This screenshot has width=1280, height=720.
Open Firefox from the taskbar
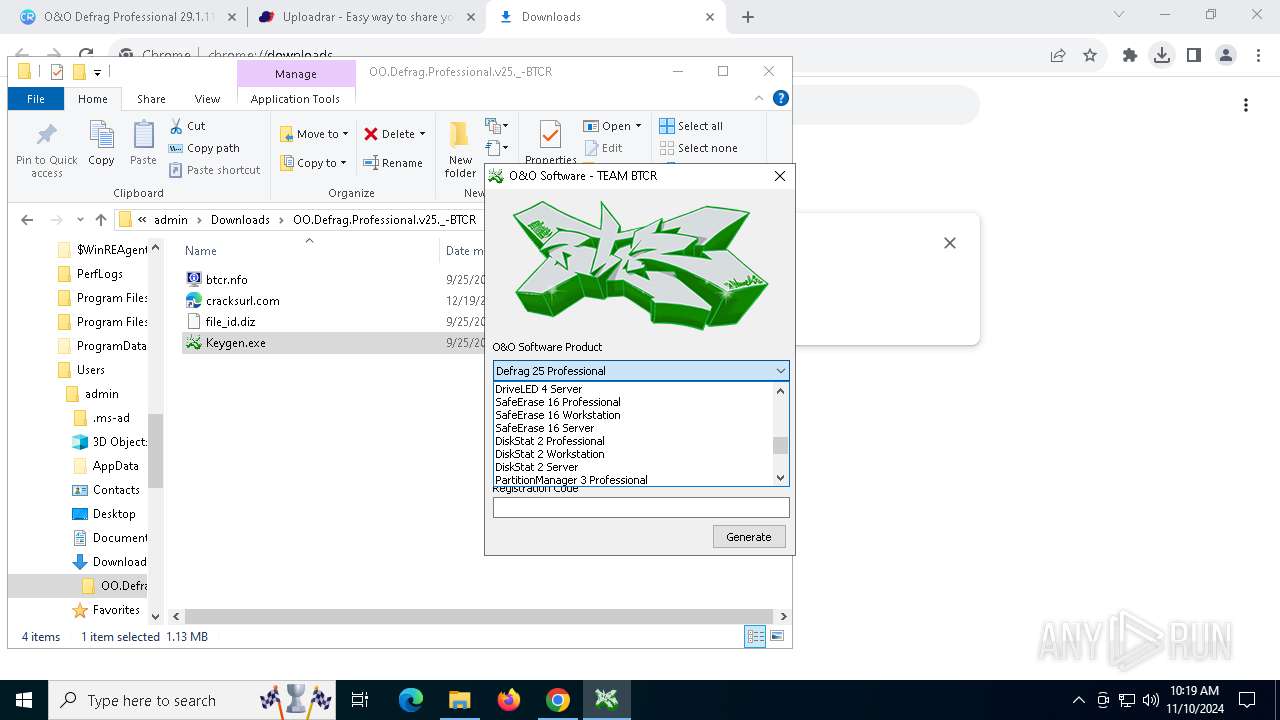(509, 700)
